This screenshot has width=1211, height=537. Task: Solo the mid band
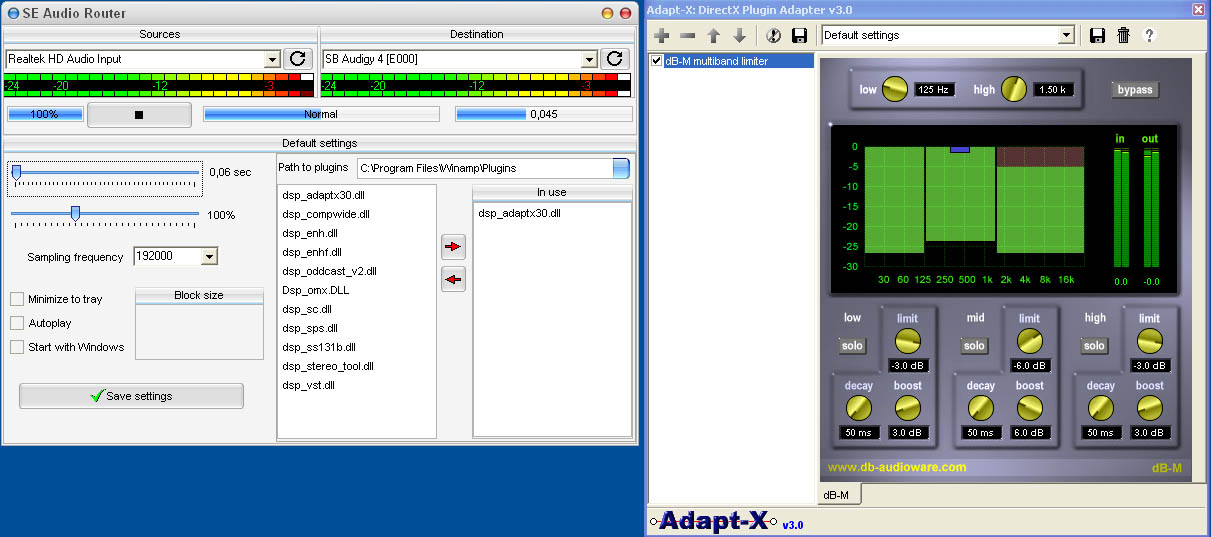(974, 346)
